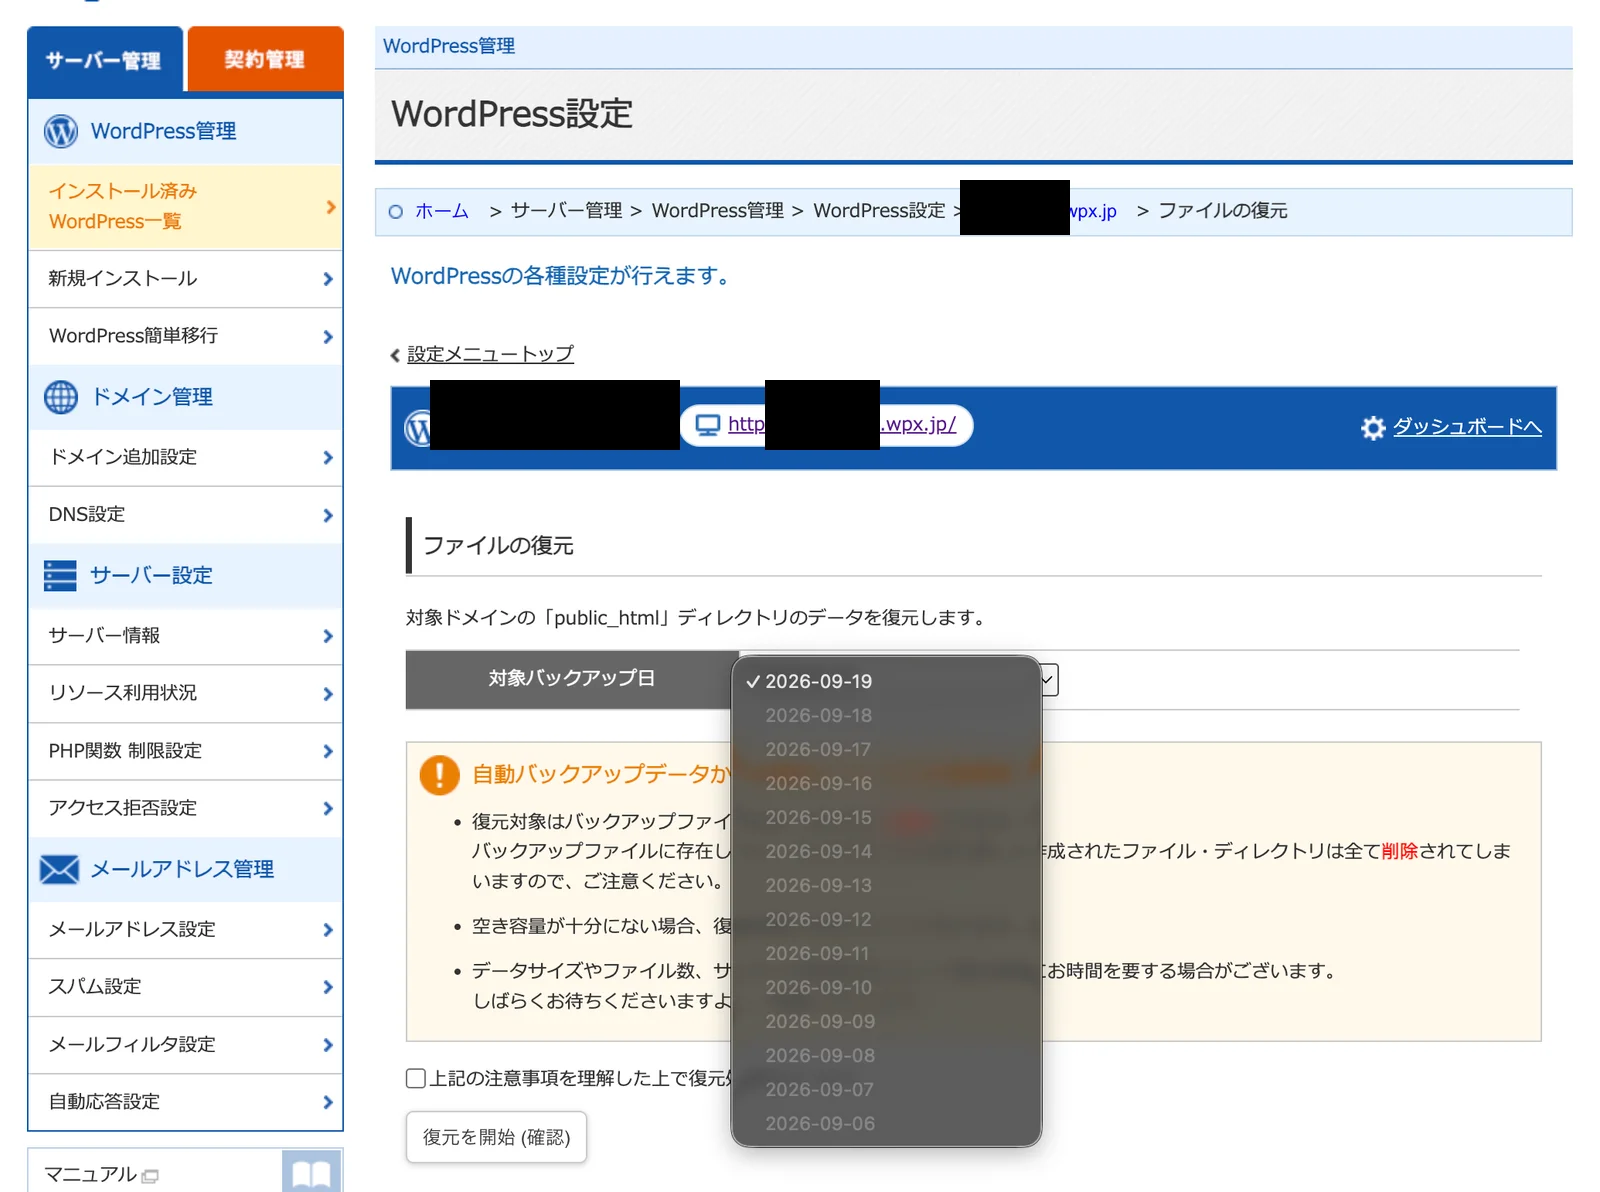This screenshot has height=1192, width=1600.
Task: Open WordPress簡単移行 menu item
Action: (x=186, y=336)
